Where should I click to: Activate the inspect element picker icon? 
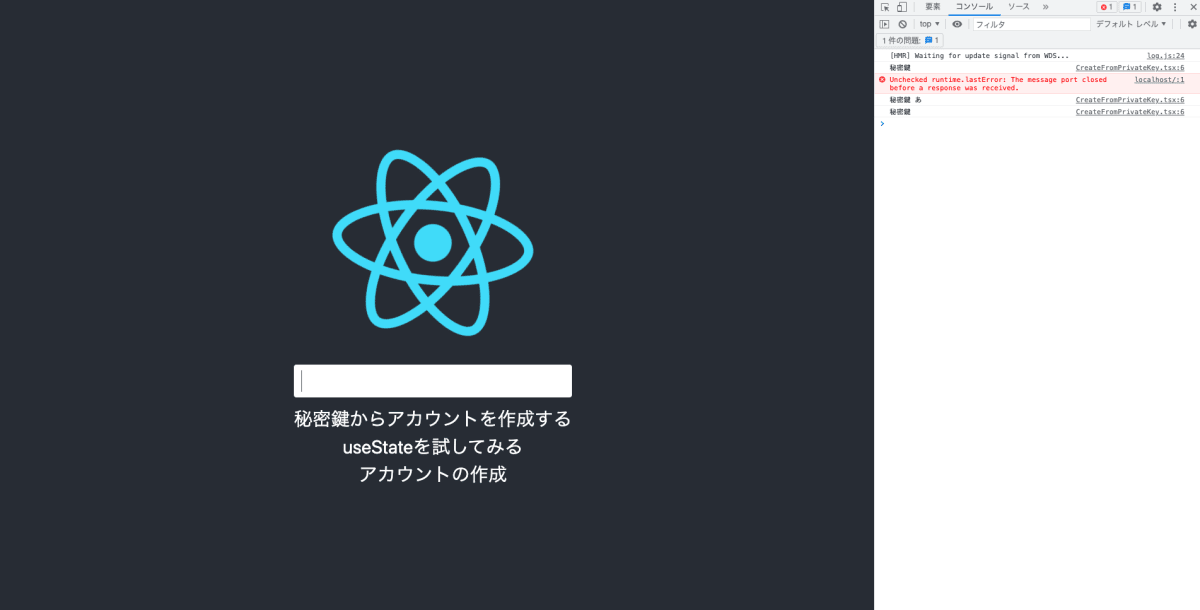(x=885, y=7)
